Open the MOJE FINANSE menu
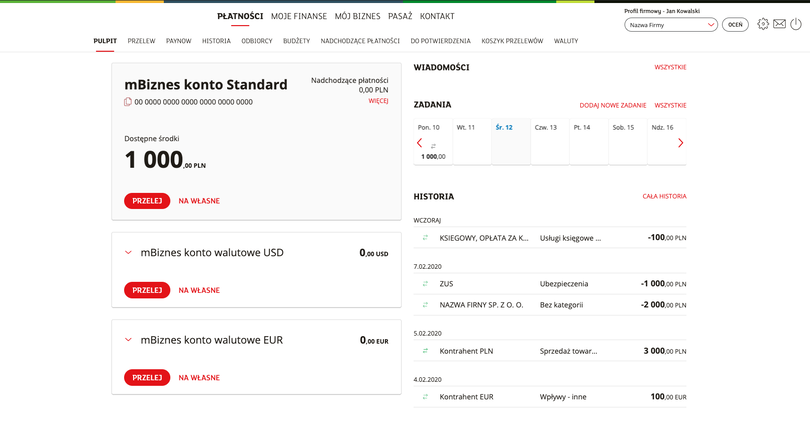Screen dimensions: 810x425 [299, 16]
